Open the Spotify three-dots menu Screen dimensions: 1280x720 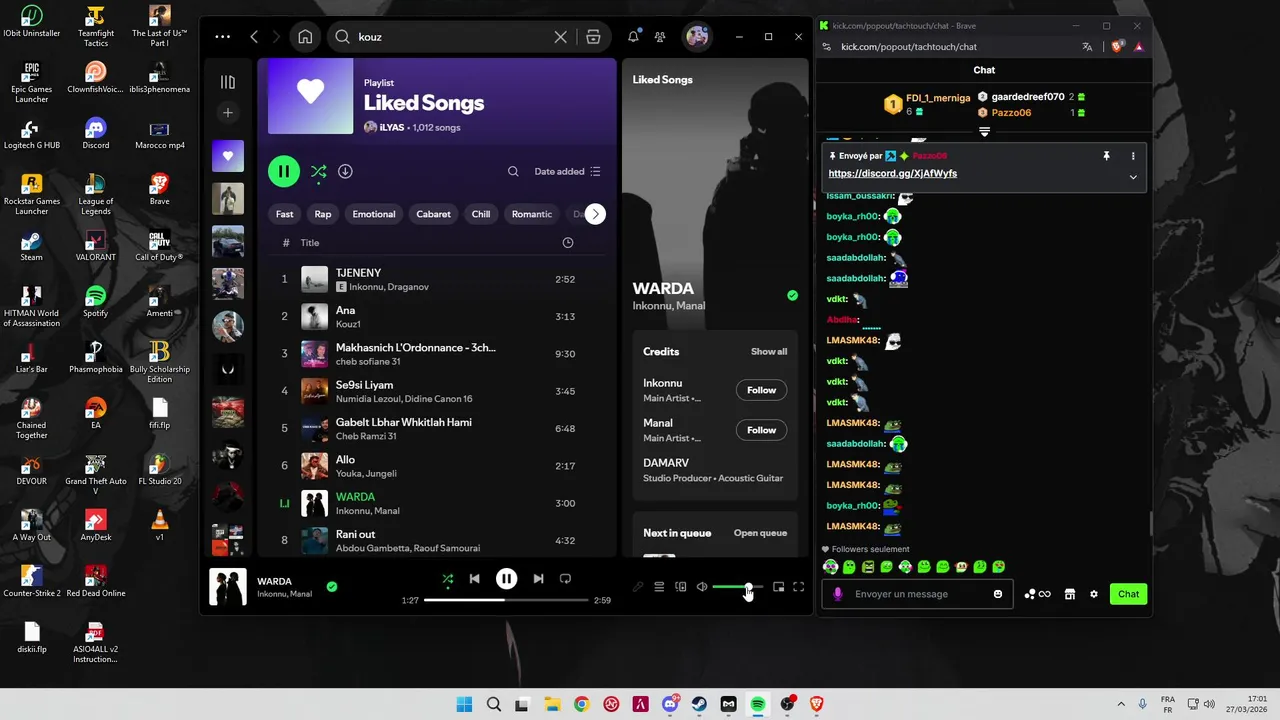pos(222,37)
